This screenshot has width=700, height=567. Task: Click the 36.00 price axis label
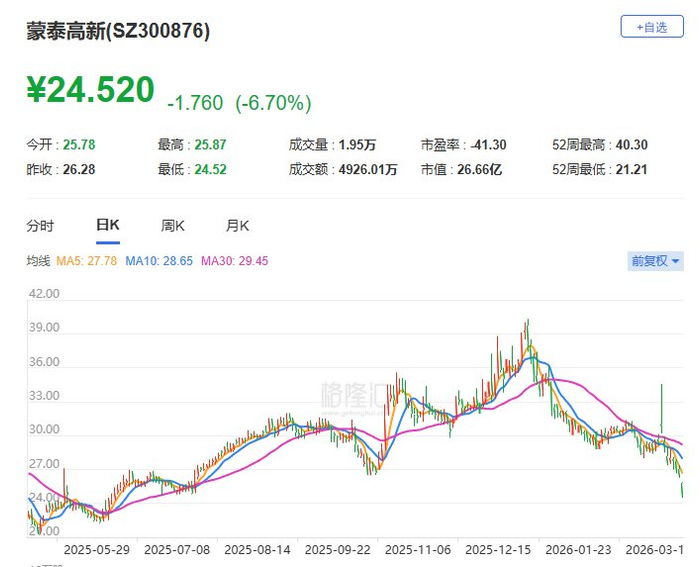pos(44,362)
